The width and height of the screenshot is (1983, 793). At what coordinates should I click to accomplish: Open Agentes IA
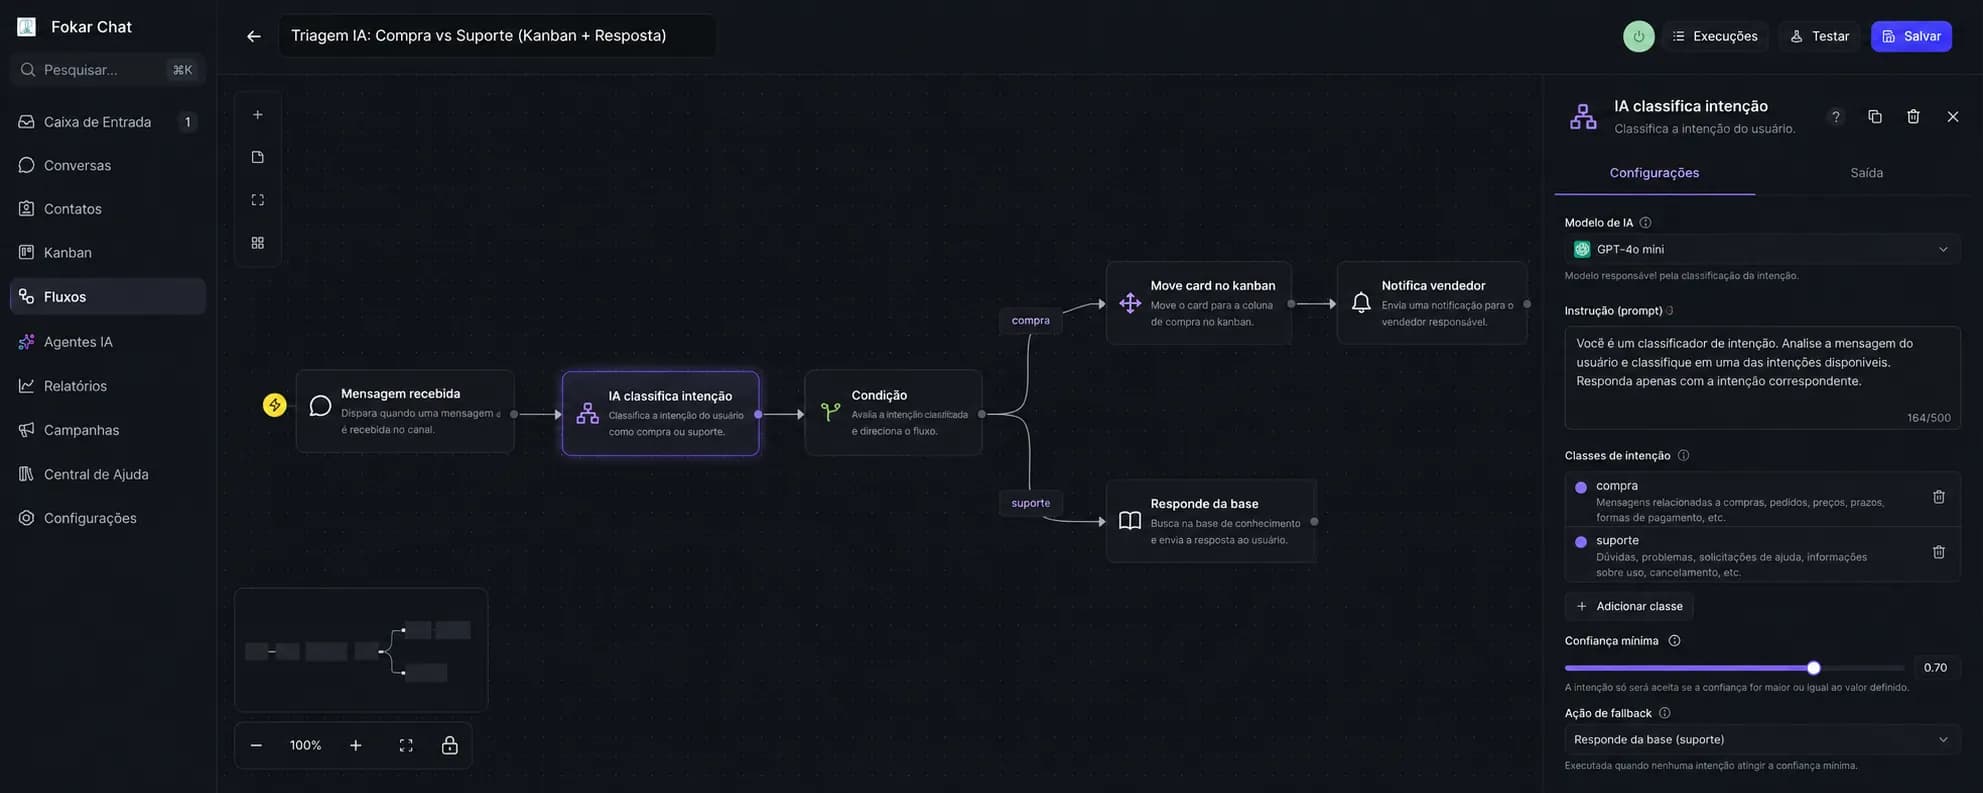click(x=107, y=342)
